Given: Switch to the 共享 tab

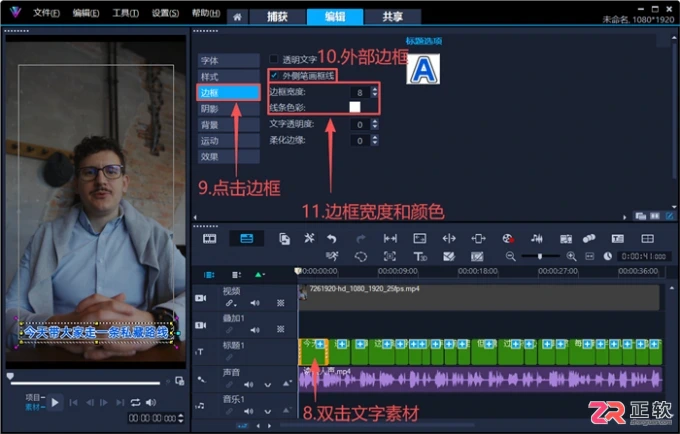Looking at the screenshot, I should tap(392, 17).
